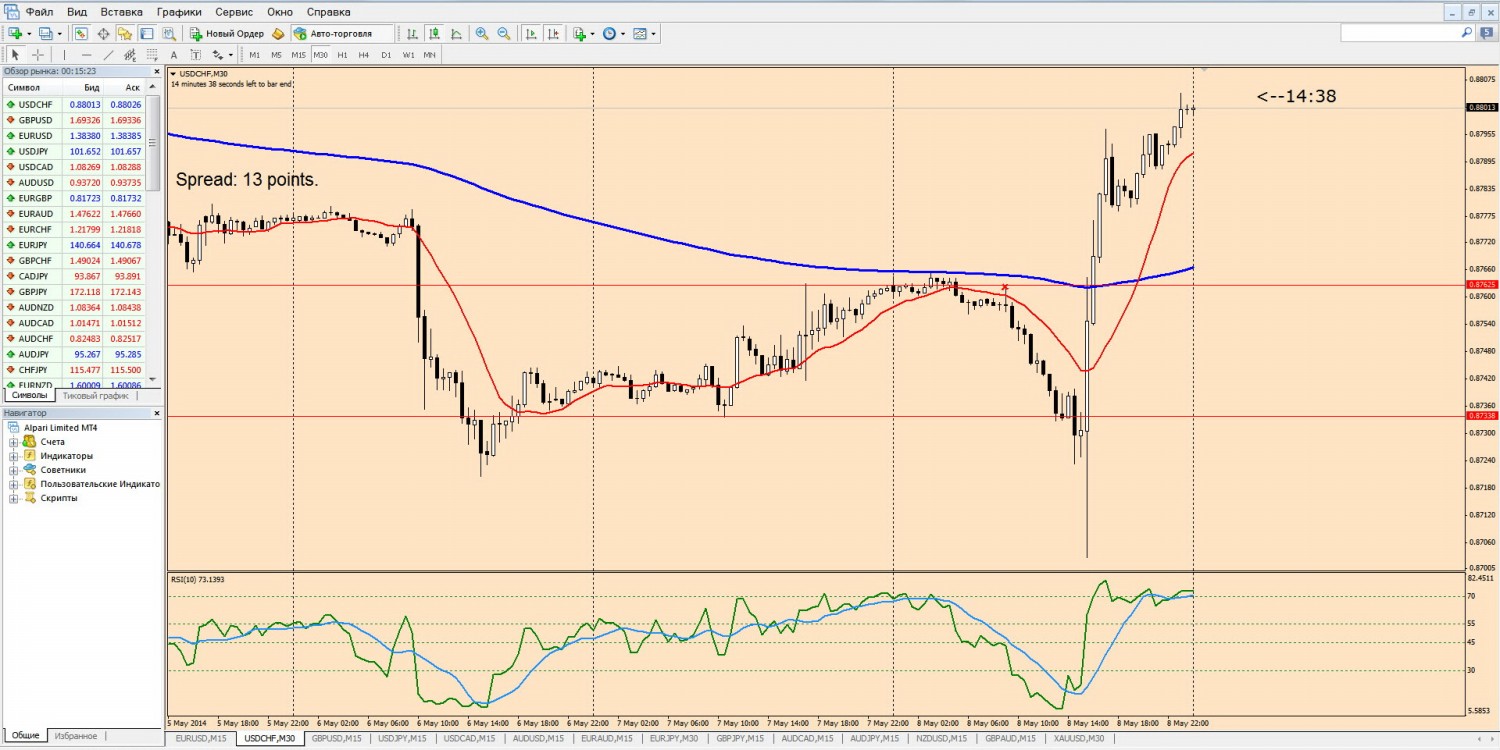Select the horizontal line drawing tool

(x=86, y=55)
